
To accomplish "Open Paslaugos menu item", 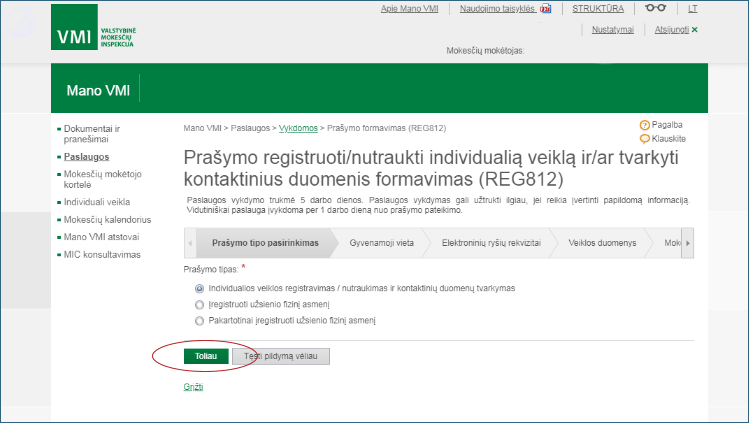I will 86,157.
